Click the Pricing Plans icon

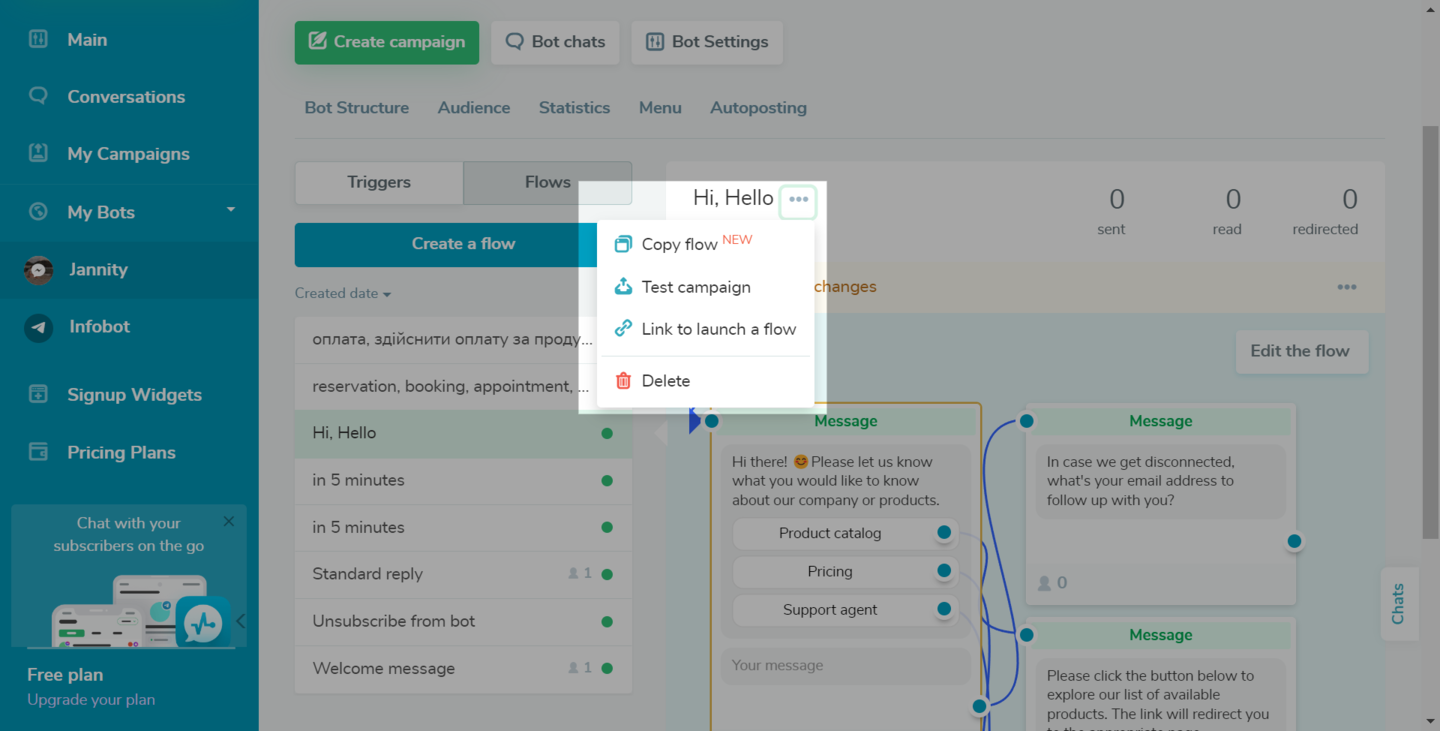(x=38, y=452)
